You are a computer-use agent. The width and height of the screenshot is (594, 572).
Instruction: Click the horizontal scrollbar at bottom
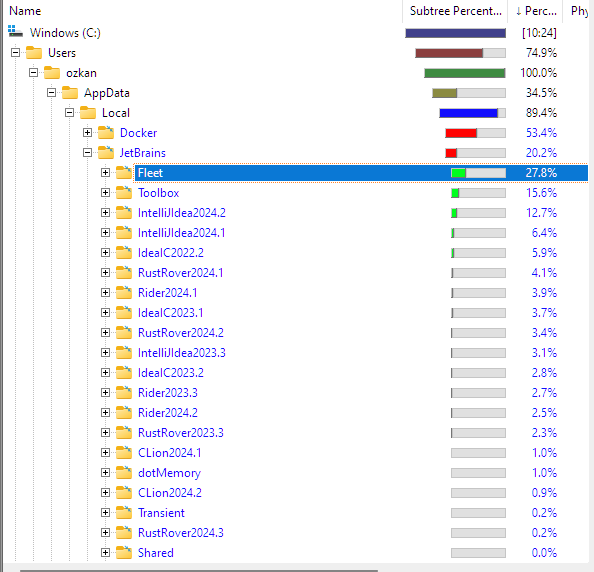[x=199, y=570]
